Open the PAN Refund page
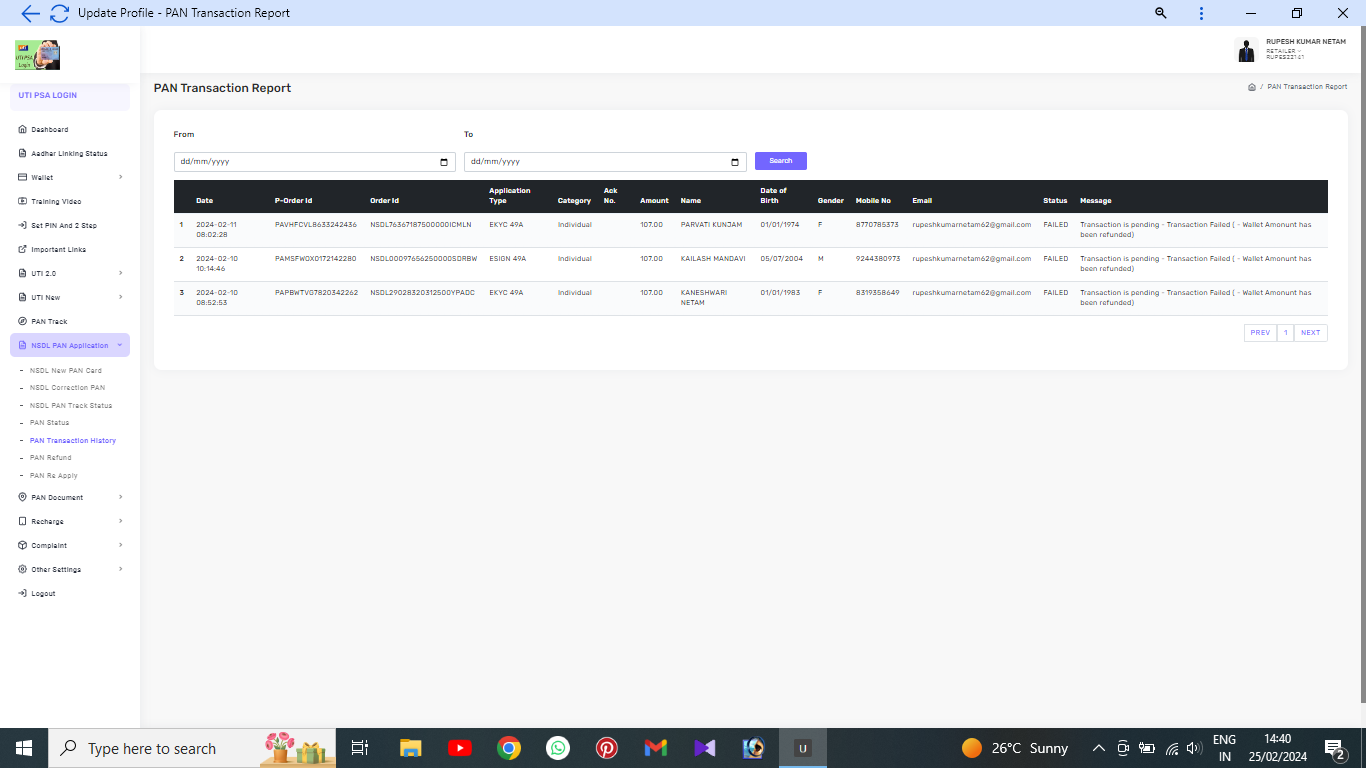1366x768 pixels. coord(51,458)
